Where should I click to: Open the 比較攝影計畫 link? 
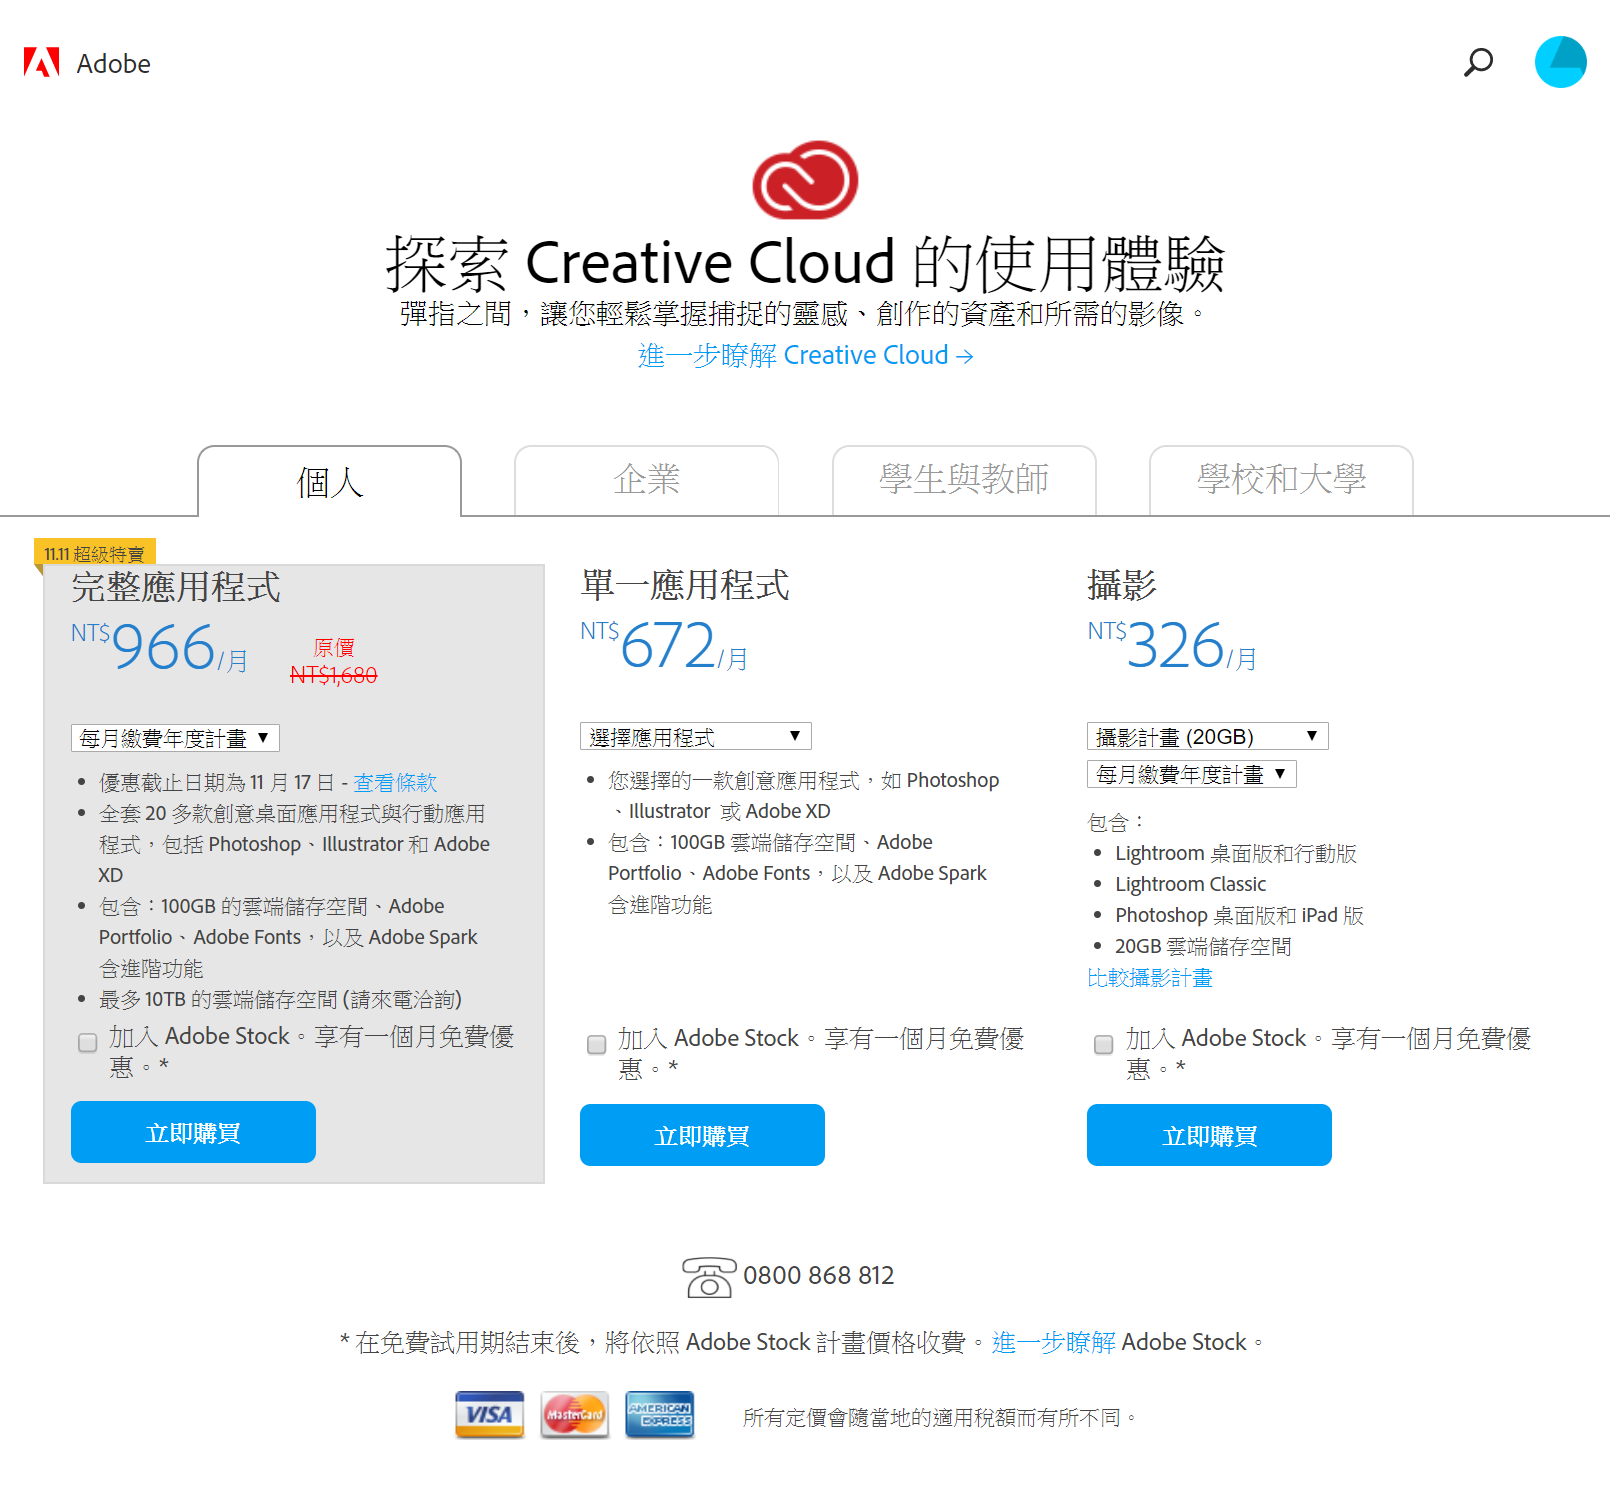click(x=1149, y=978)
